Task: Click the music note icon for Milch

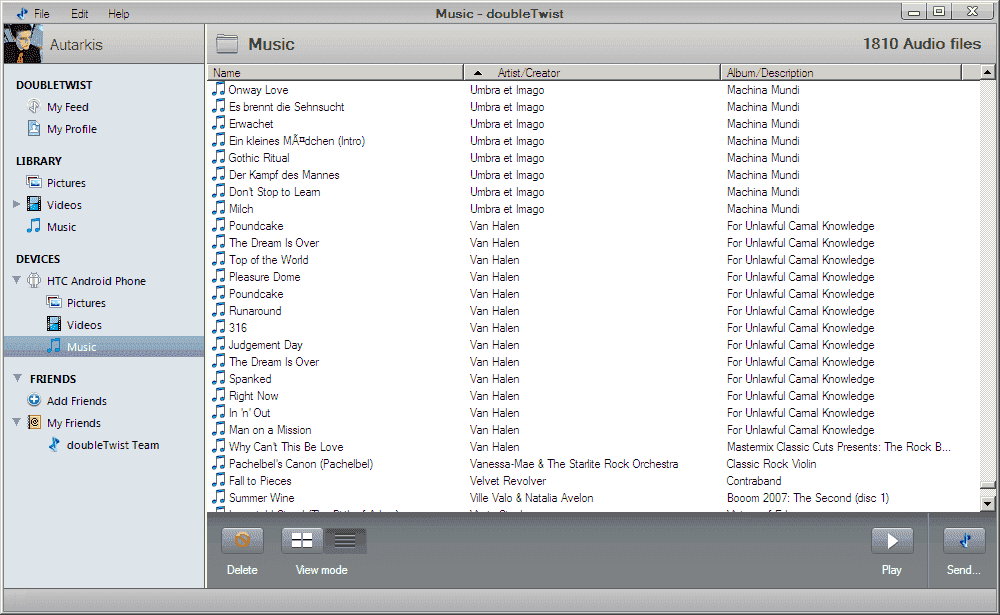Action: (219, 208)
